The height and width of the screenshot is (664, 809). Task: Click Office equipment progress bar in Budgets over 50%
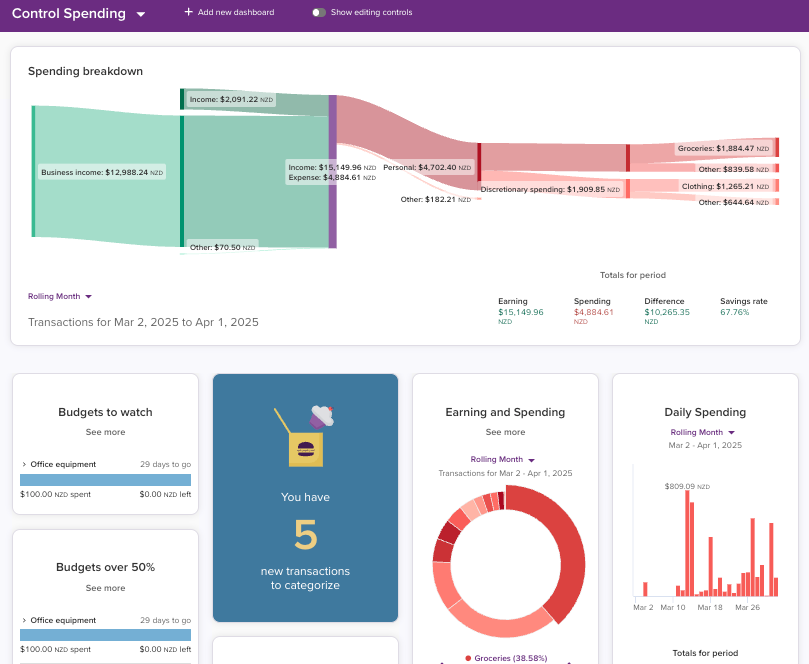point(105,635)
